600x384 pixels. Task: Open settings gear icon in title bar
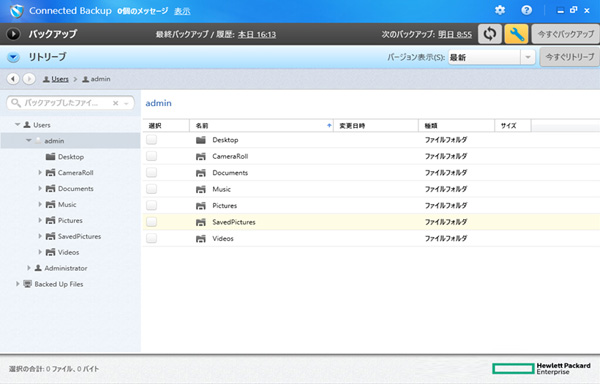[x=500, y=10]
